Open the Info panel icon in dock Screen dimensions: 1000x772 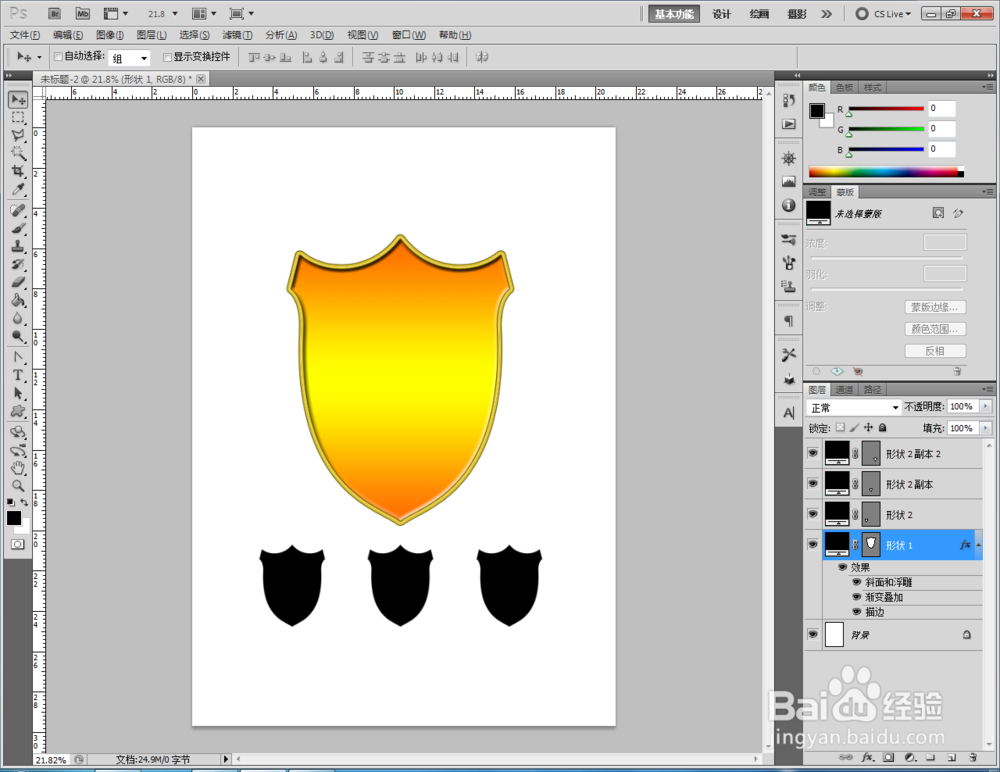[789, 205]
